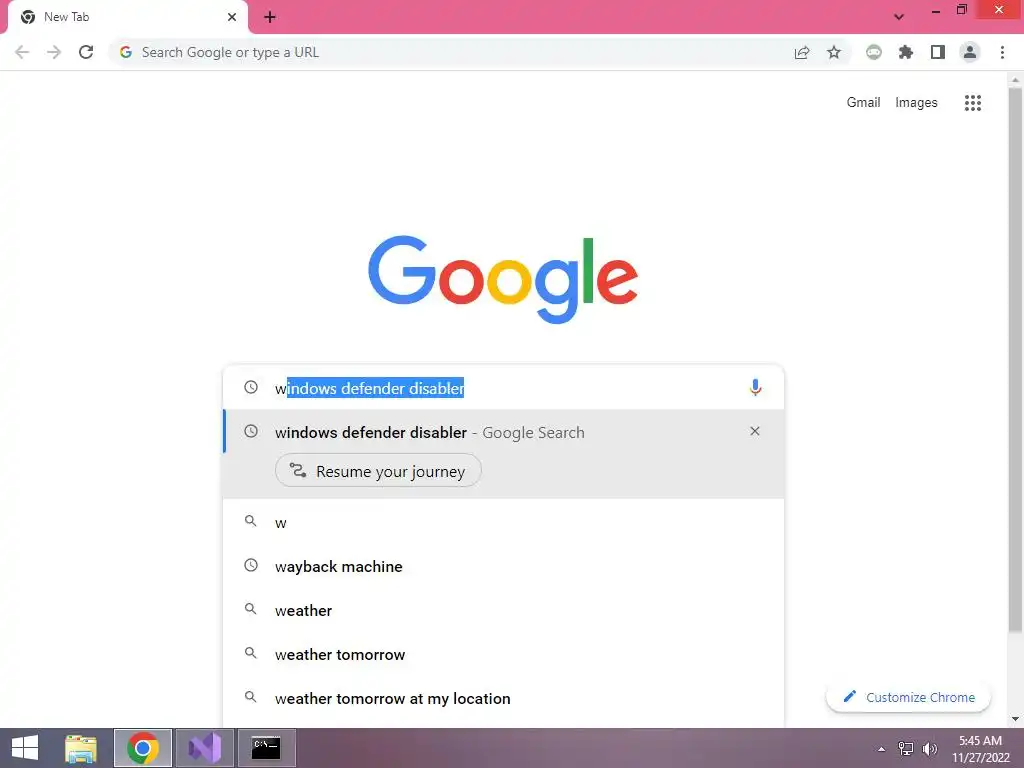Click the magnifier icon beside weather tomorrow

tap(251, 653)
